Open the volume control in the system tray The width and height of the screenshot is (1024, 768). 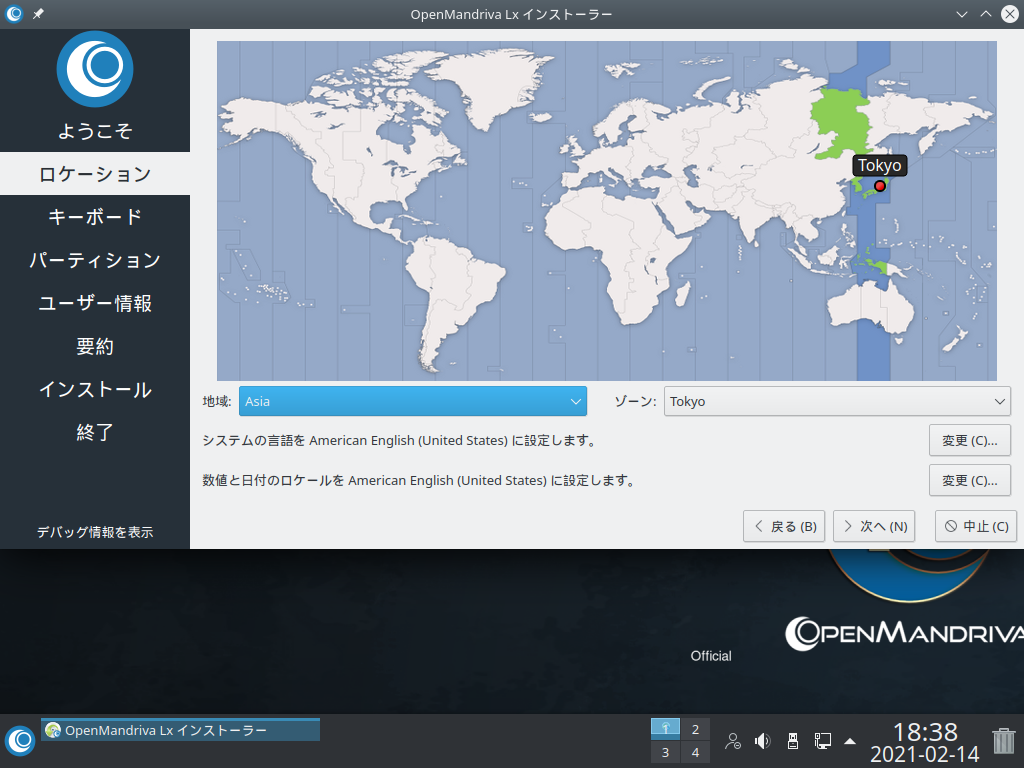click(x=762, y=741)
